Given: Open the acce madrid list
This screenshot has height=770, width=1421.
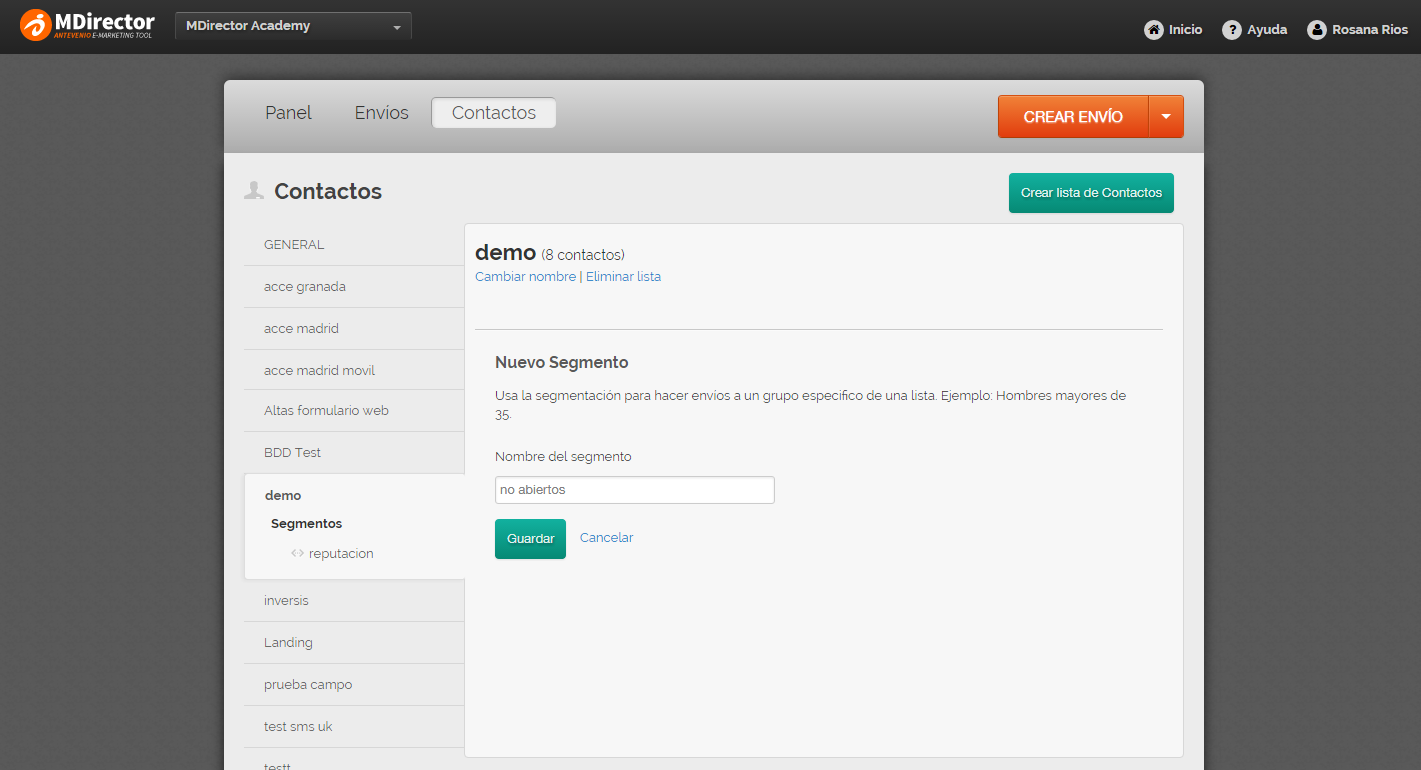Looking at the screenshot, I should click(x=354, y=328).
